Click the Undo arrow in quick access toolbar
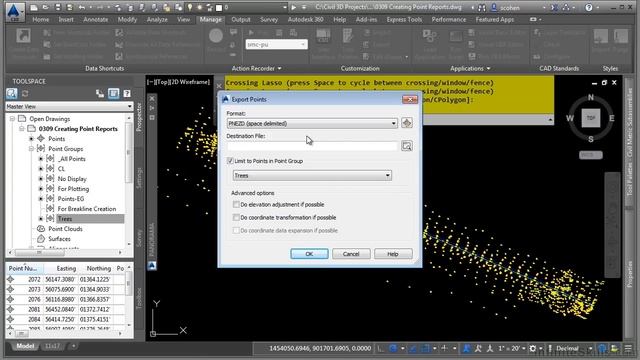Image resolution: width=640 pixels, height=360 pixels. click(x=82, y=7)
